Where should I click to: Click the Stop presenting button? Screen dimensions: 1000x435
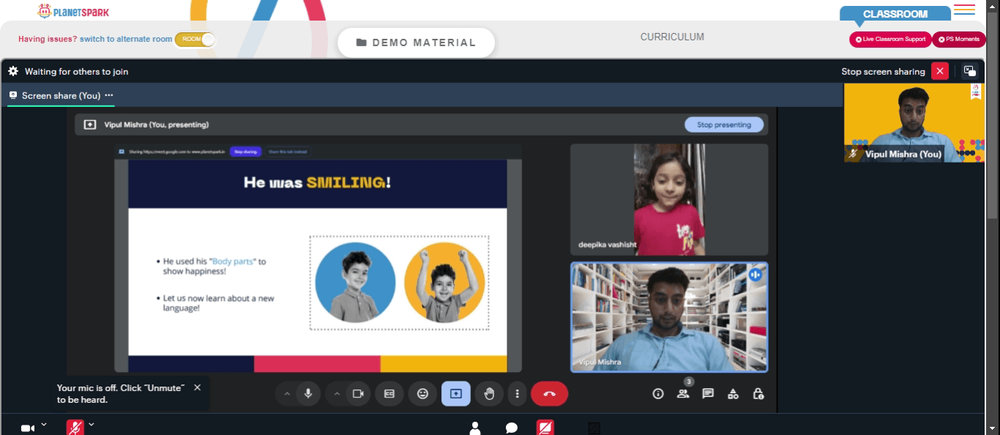724,124
